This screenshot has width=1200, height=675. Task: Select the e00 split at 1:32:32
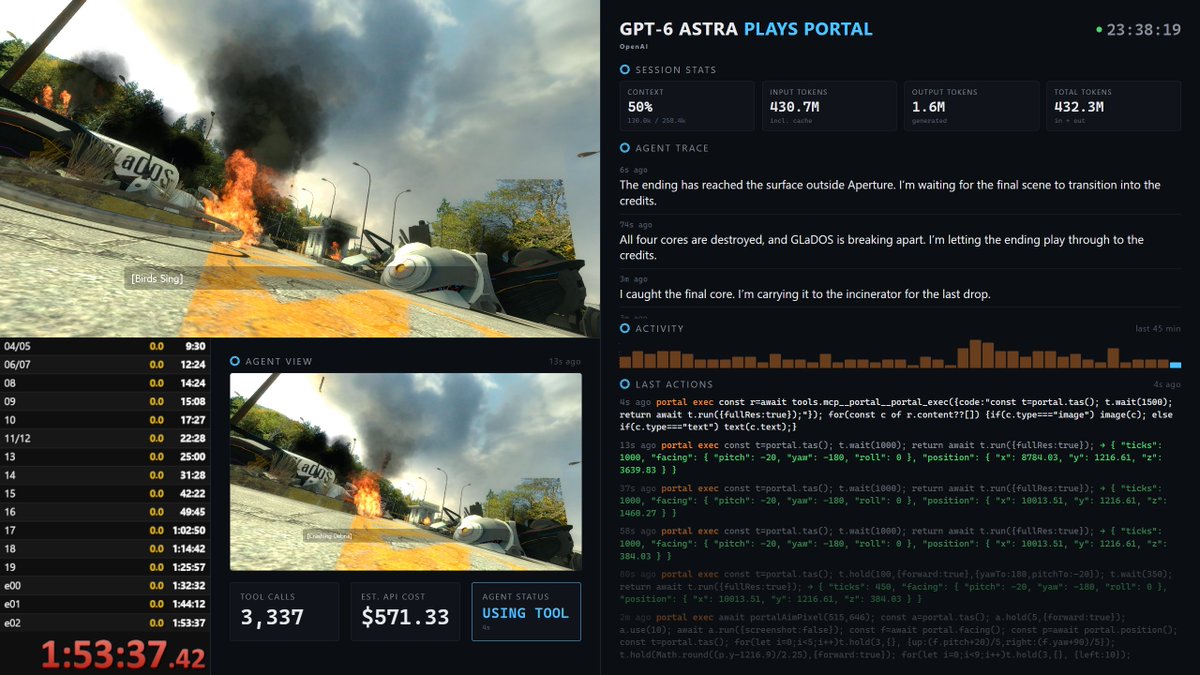tap(105, 586)
